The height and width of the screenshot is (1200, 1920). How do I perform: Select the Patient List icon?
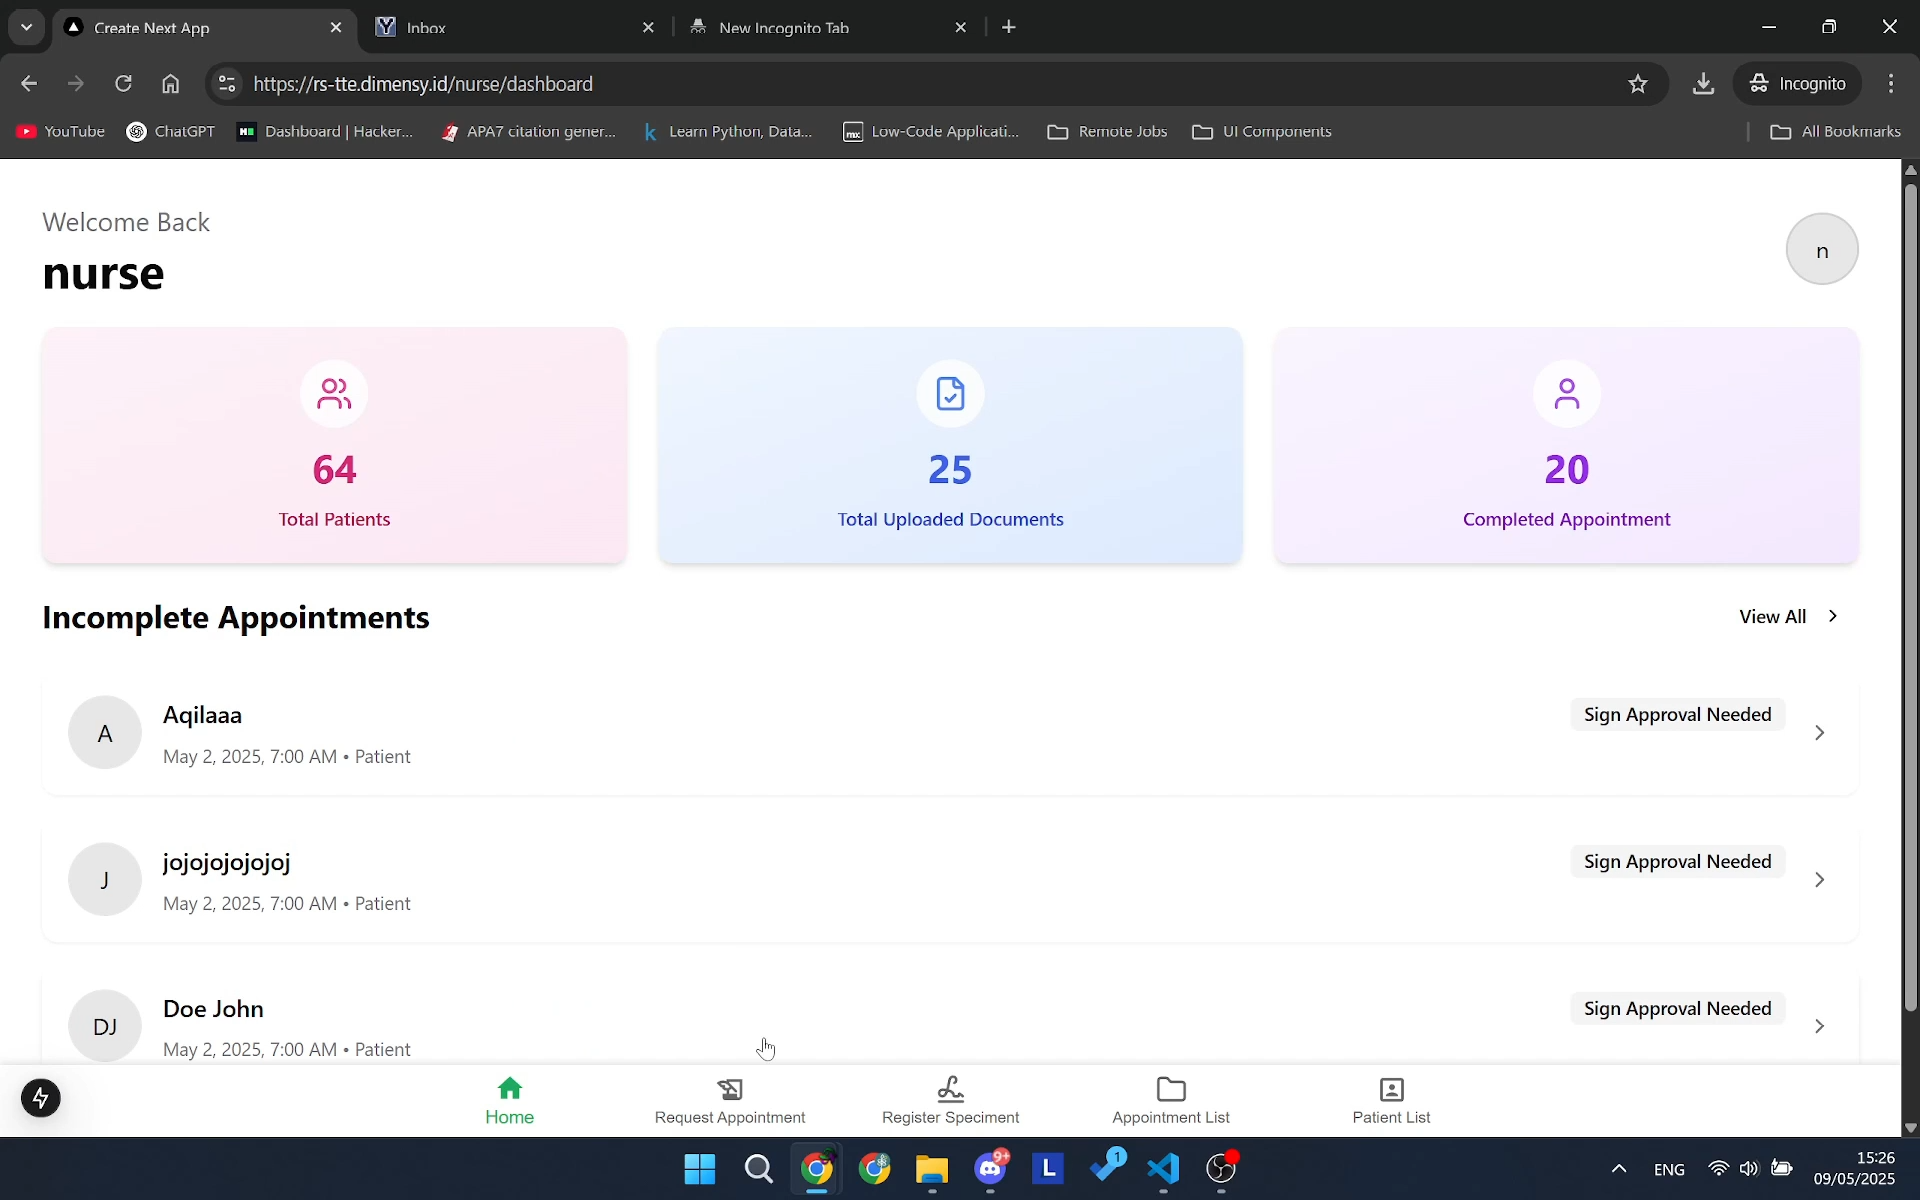[x=1391, y=1100]
